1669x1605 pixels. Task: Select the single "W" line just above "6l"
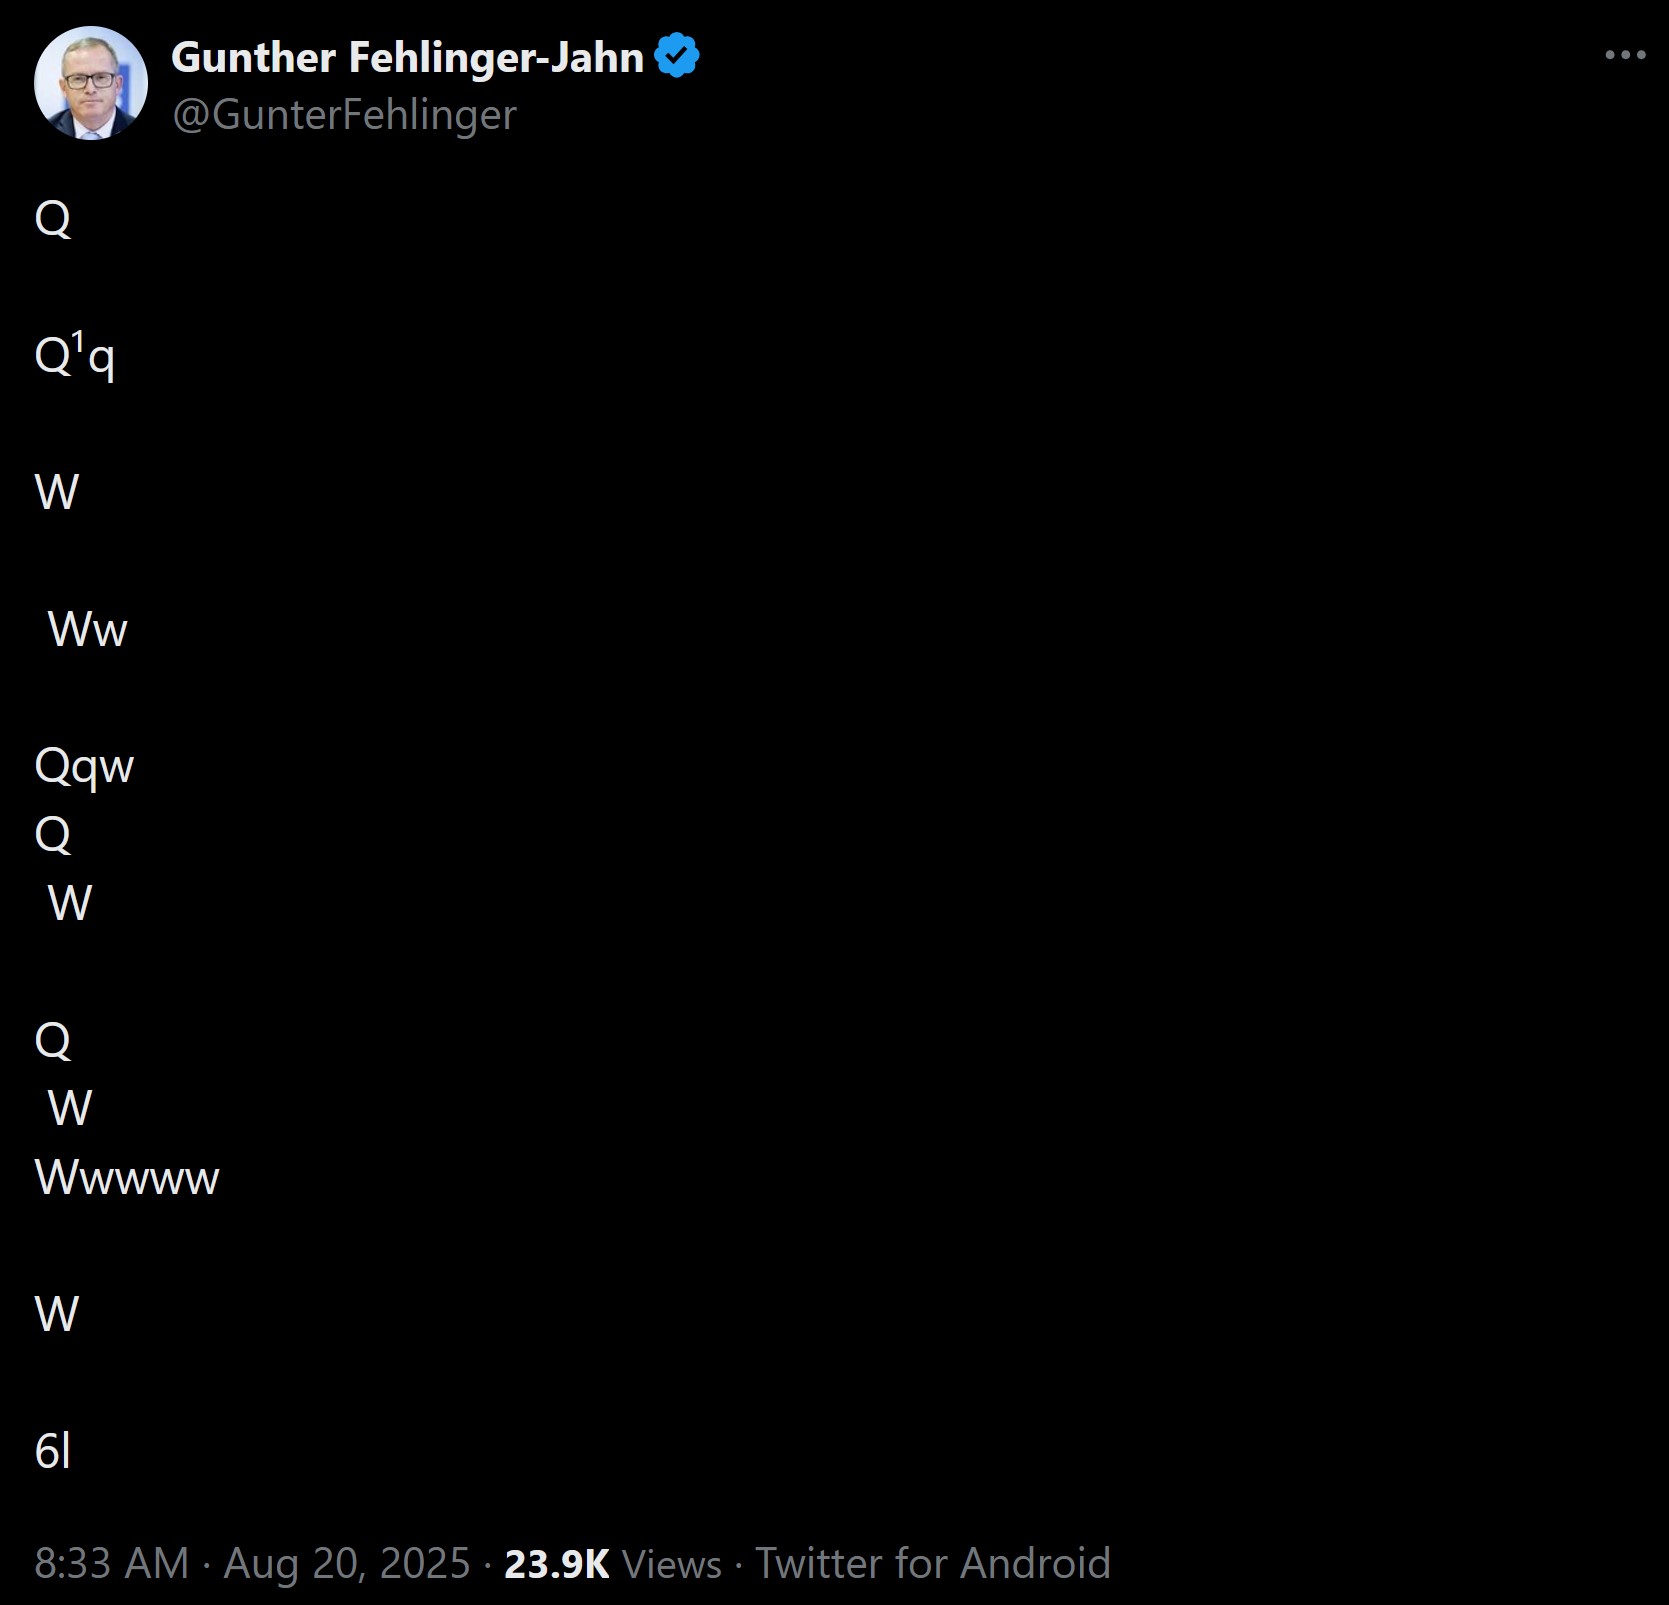tap(57, 1314)
